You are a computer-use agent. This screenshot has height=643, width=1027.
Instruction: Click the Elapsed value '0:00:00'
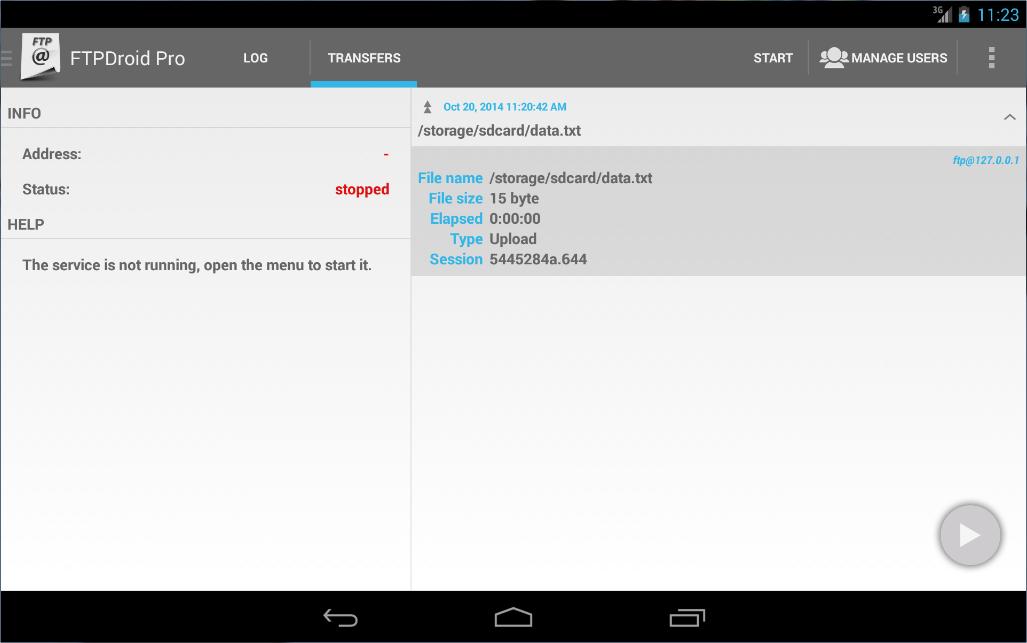tap(515, 219)
